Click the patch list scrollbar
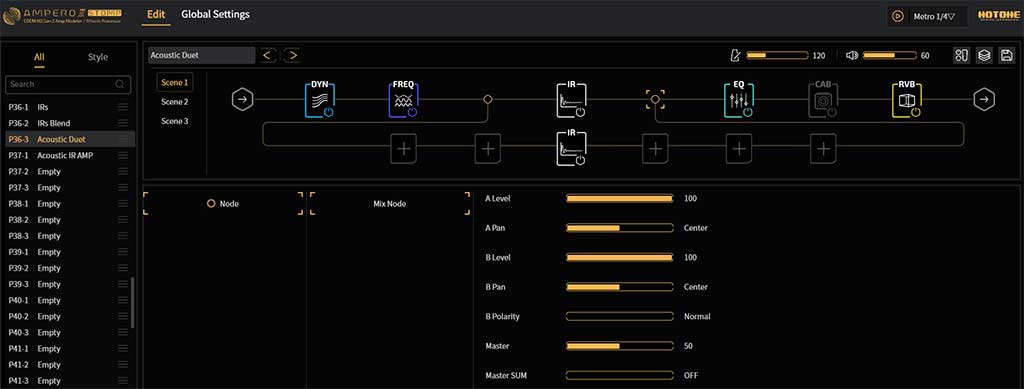 coord(133,302)
